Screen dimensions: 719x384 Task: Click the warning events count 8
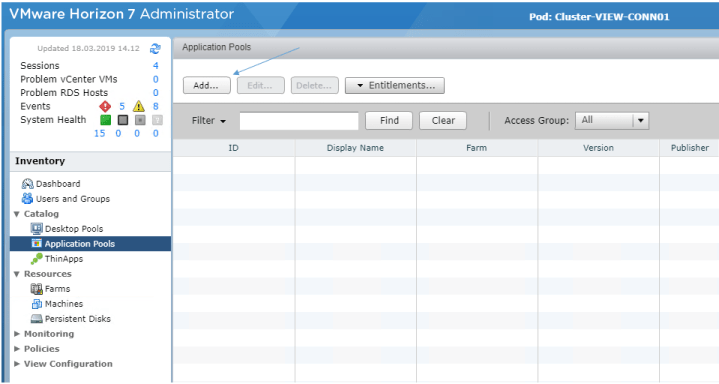[156, 106]
